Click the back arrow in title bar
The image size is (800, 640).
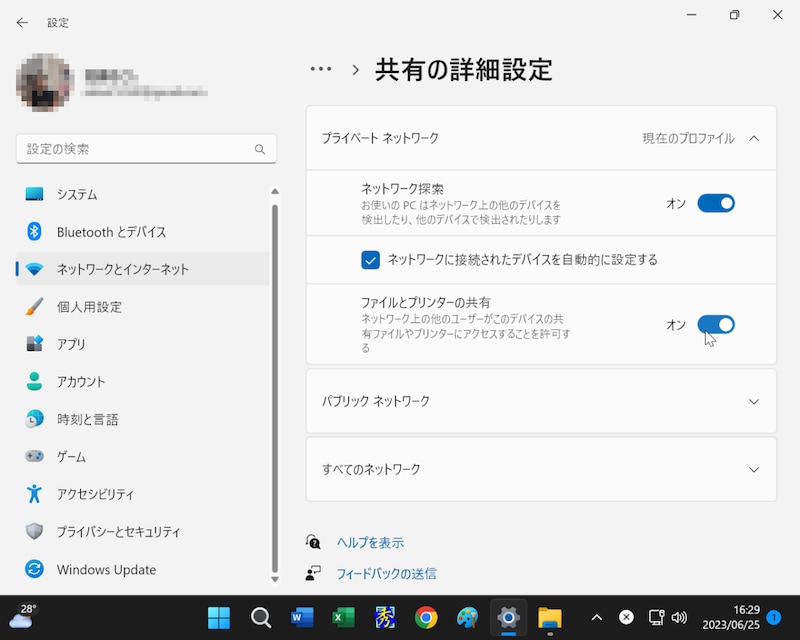22,22
